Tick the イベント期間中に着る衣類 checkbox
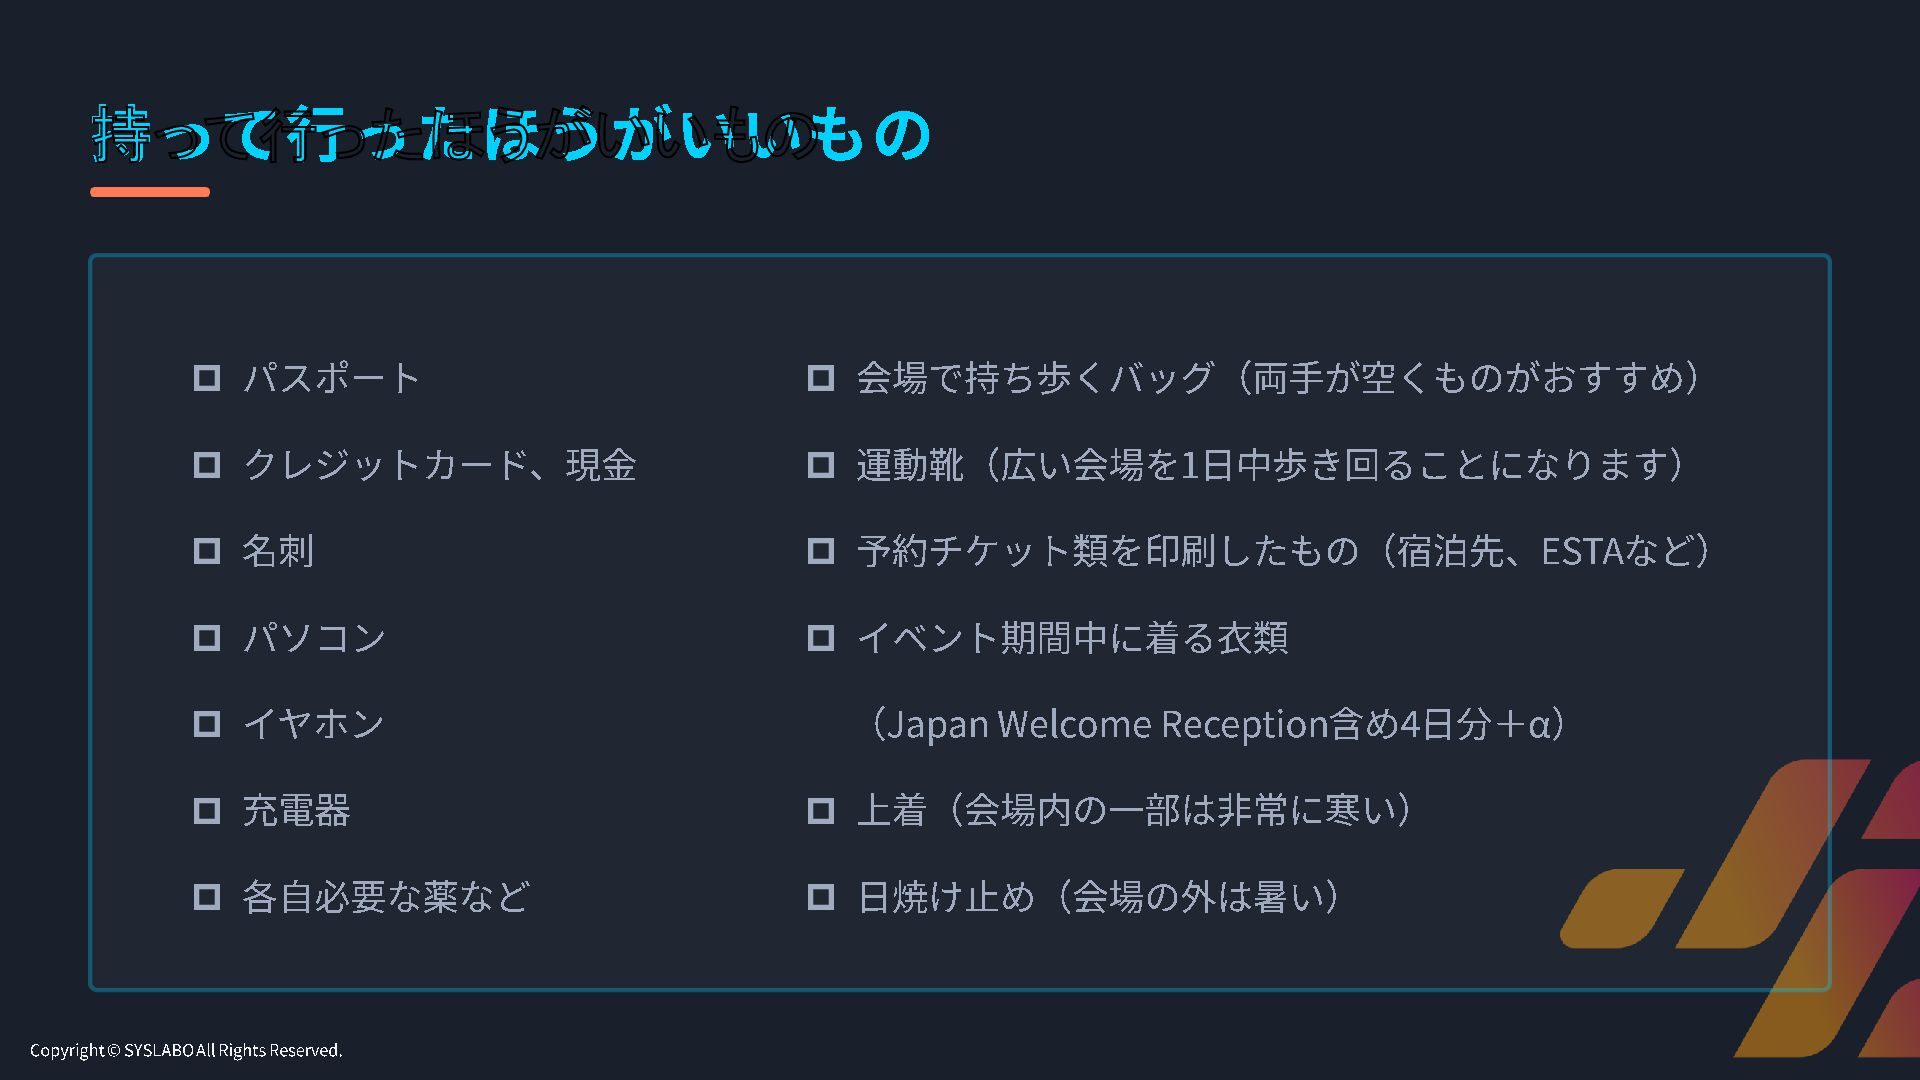The height and width of the screenshot is (1080, 1920). pos(821,638)
